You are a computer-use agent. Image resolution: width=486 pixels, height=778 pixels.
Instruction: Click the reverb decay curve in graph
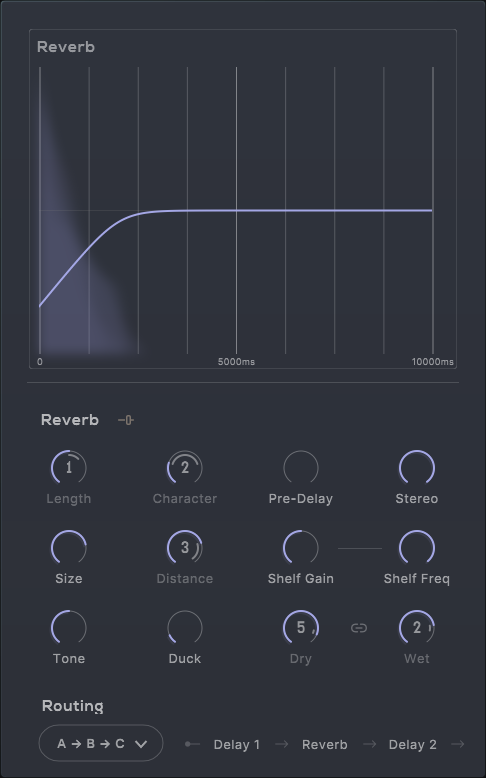coord(236,211)
